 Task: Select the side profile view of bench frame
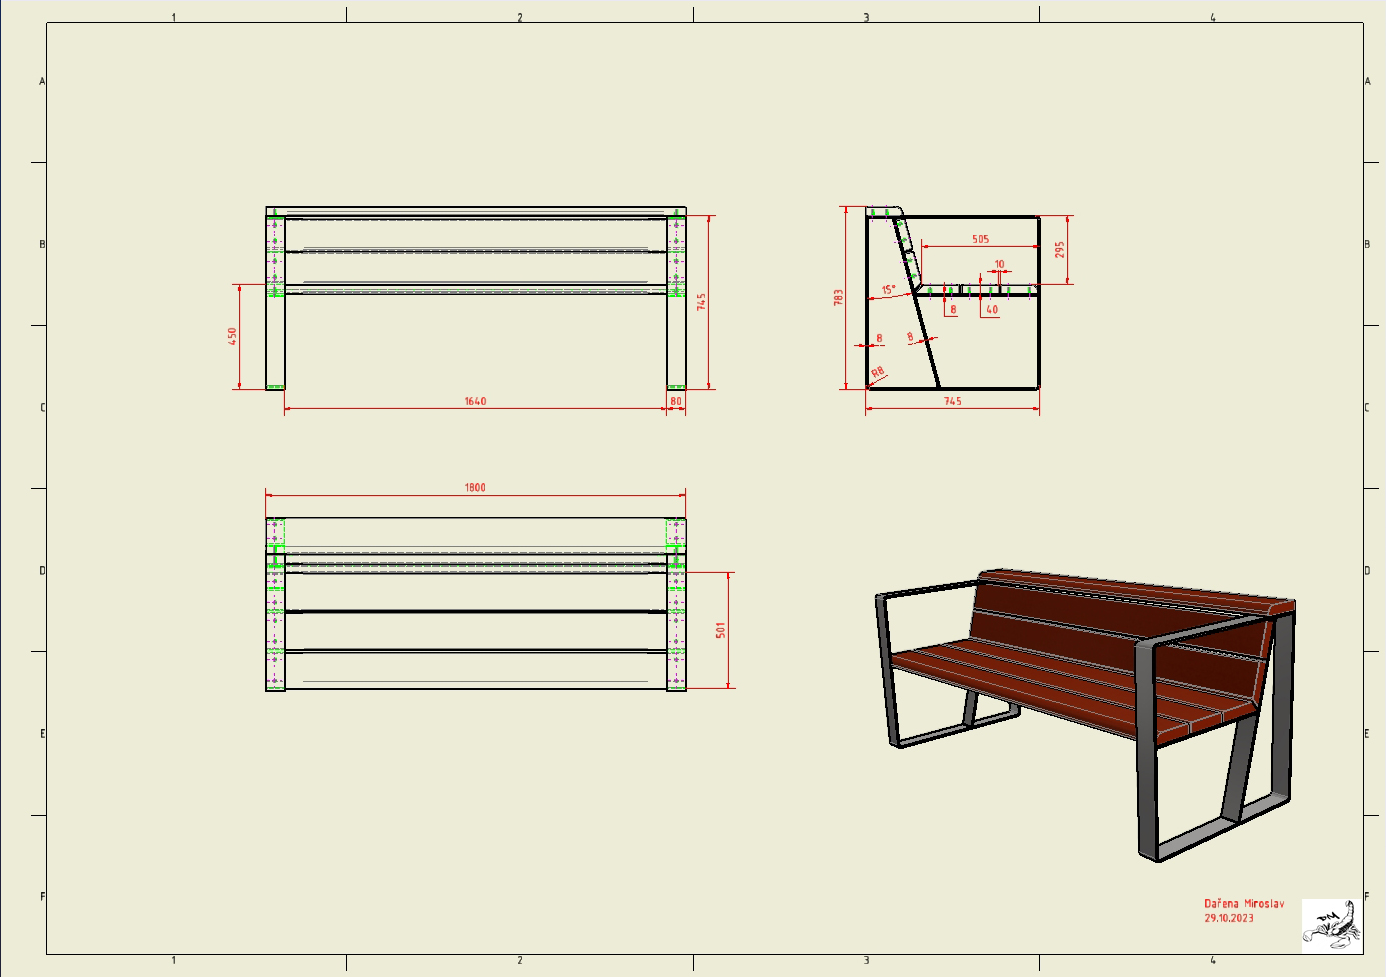tap(953, 298)
